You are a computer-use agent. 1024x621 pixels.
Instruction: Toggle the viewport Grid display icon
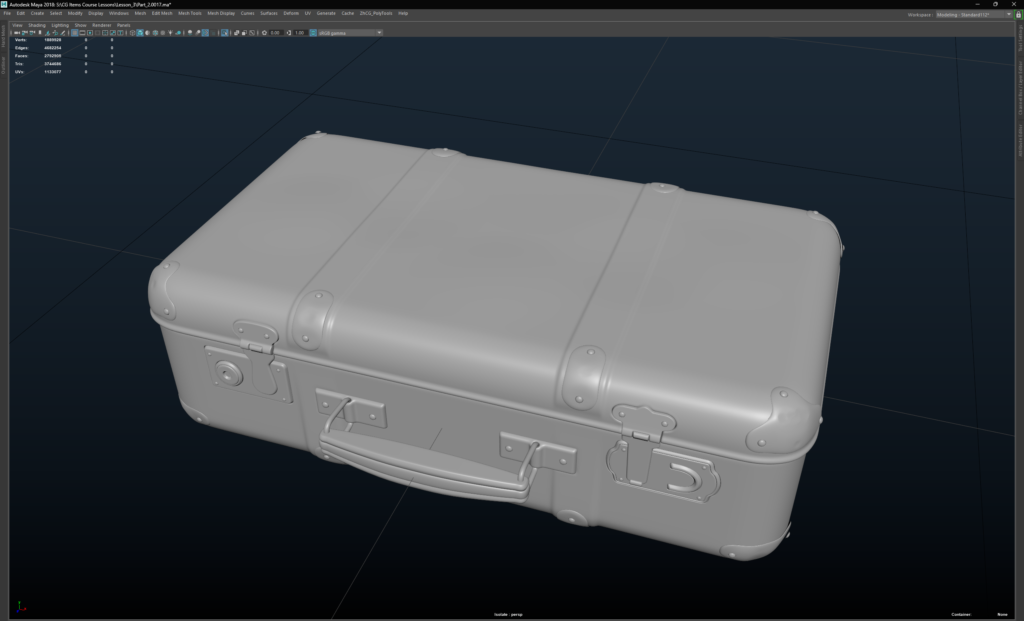coord(74,33)
